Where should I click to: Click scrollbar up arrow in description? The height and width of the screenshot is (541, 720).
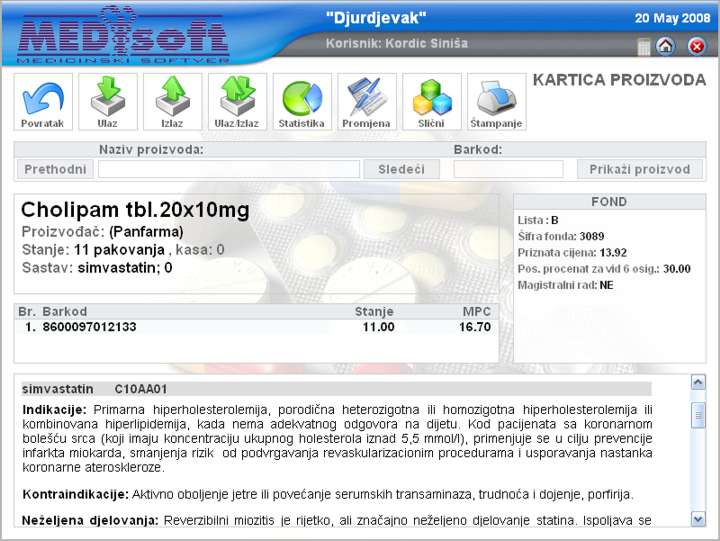[x=698, y=382]
